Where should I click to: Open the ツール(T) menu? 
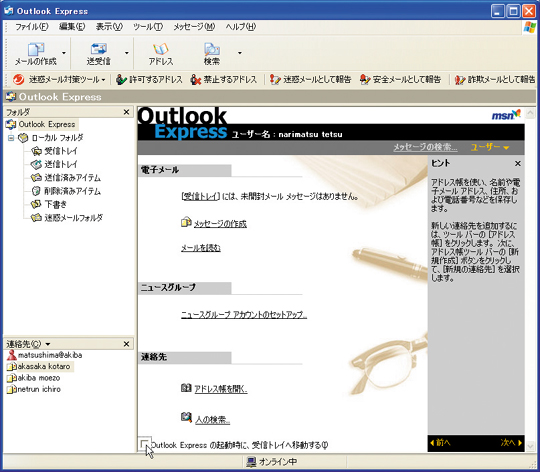pyautogui.click(x=148, y=27)
